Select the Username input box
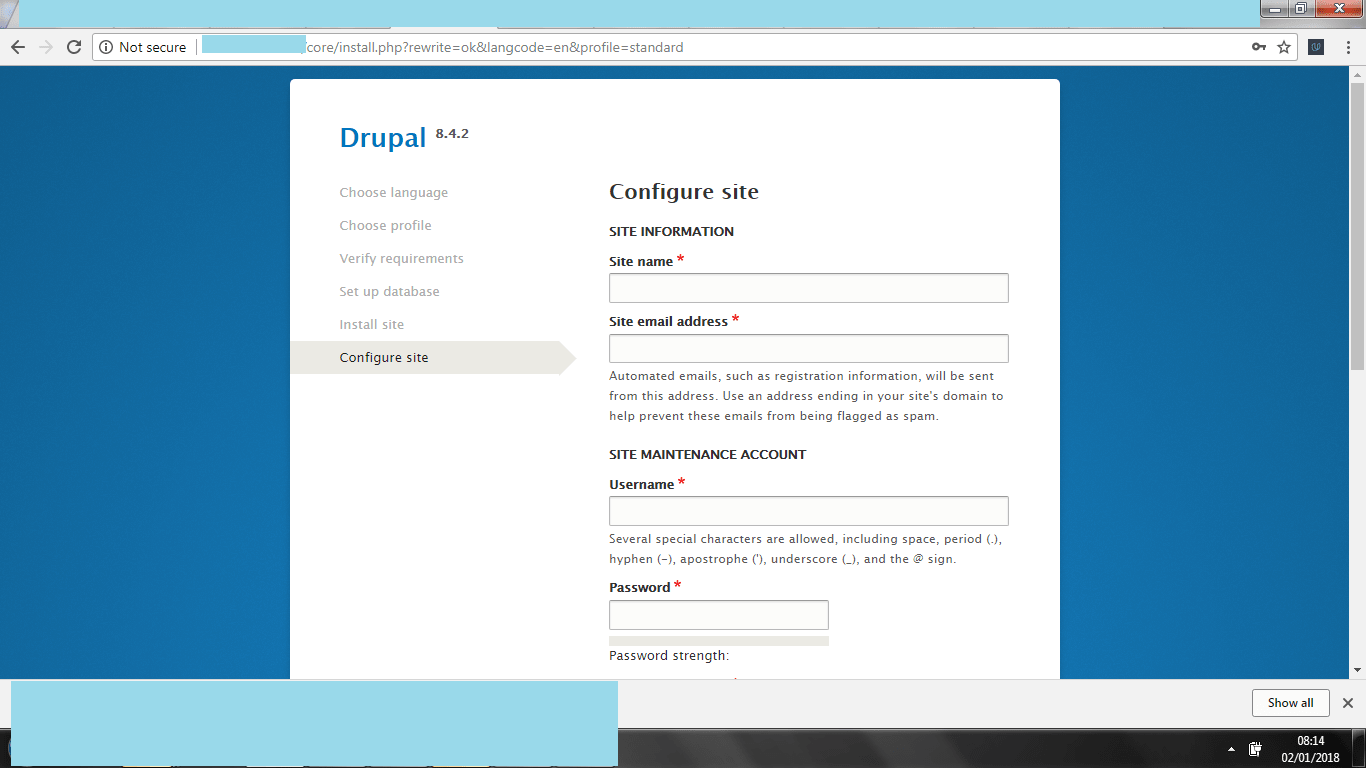 (808, 511)
